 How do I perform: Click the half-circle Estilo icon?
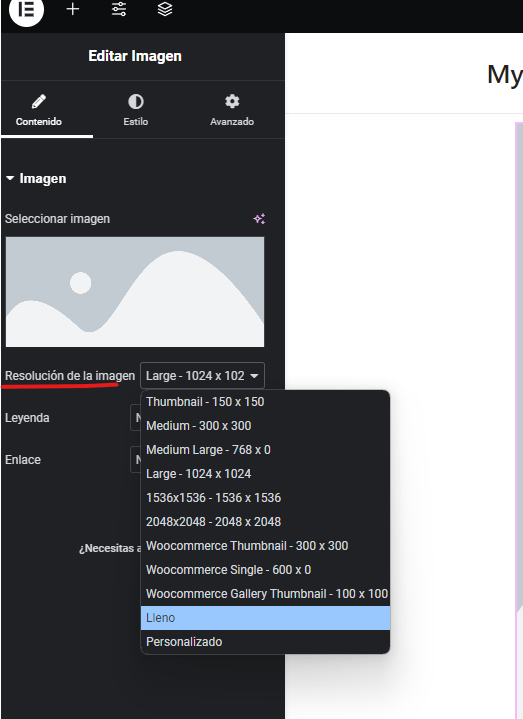tap(136, 101)
